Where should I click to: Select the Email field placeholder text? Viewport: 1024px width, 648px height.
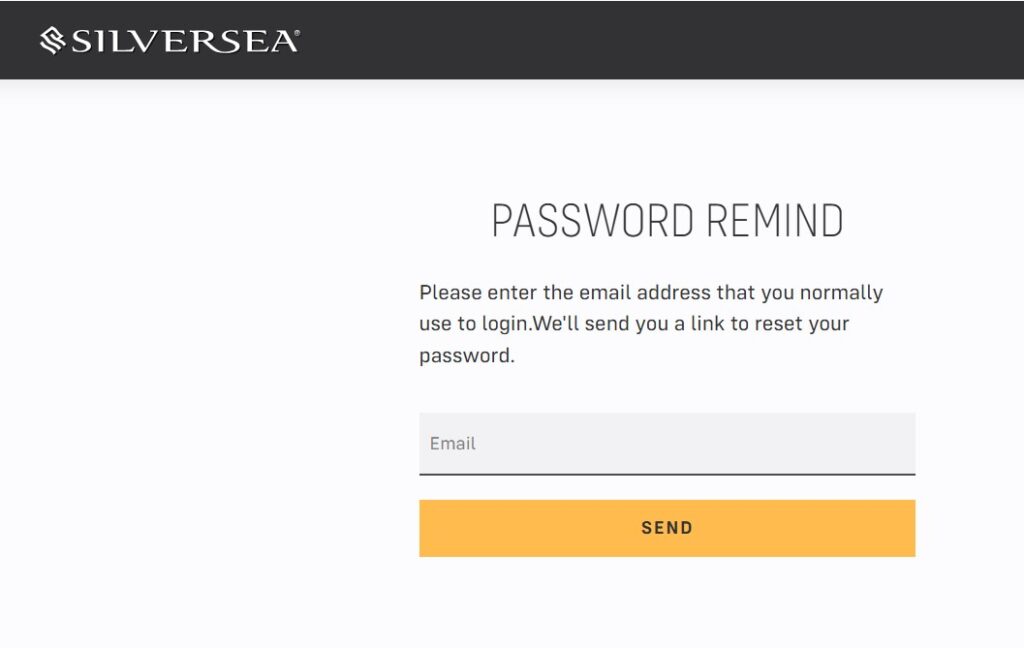click(x=452, y=443)
